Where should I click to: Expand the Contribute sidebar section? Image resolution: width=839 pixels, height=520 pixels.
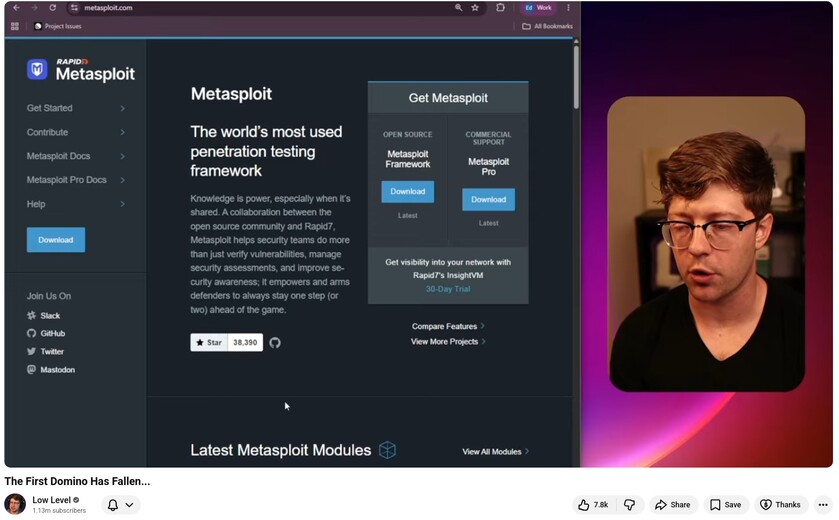(75, 132)
